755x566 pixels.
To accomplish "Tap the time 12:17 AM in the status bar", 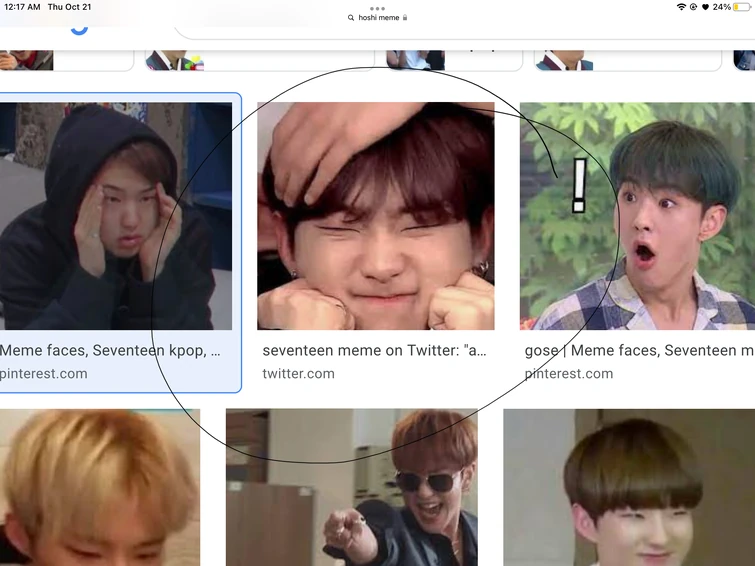I will [x=22, y=7].
